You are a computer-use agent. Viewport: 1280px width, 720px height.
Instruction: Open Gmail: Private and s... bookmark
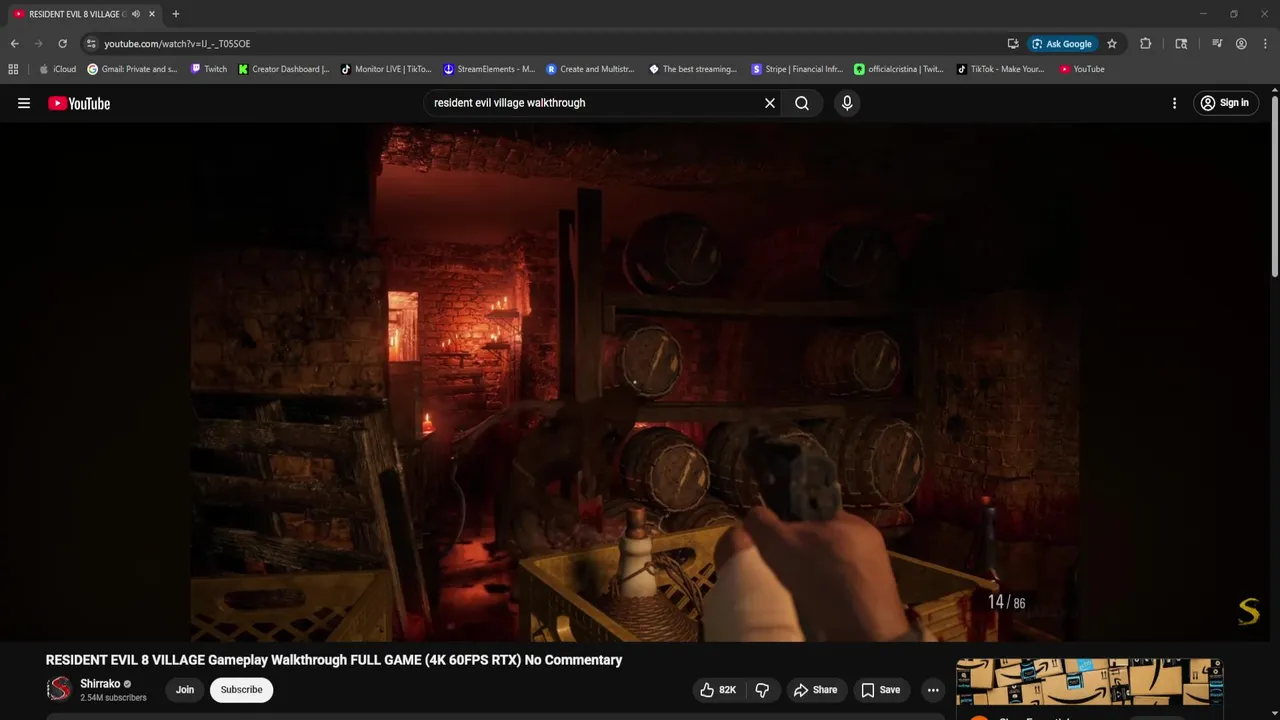[x=132, y=69]
